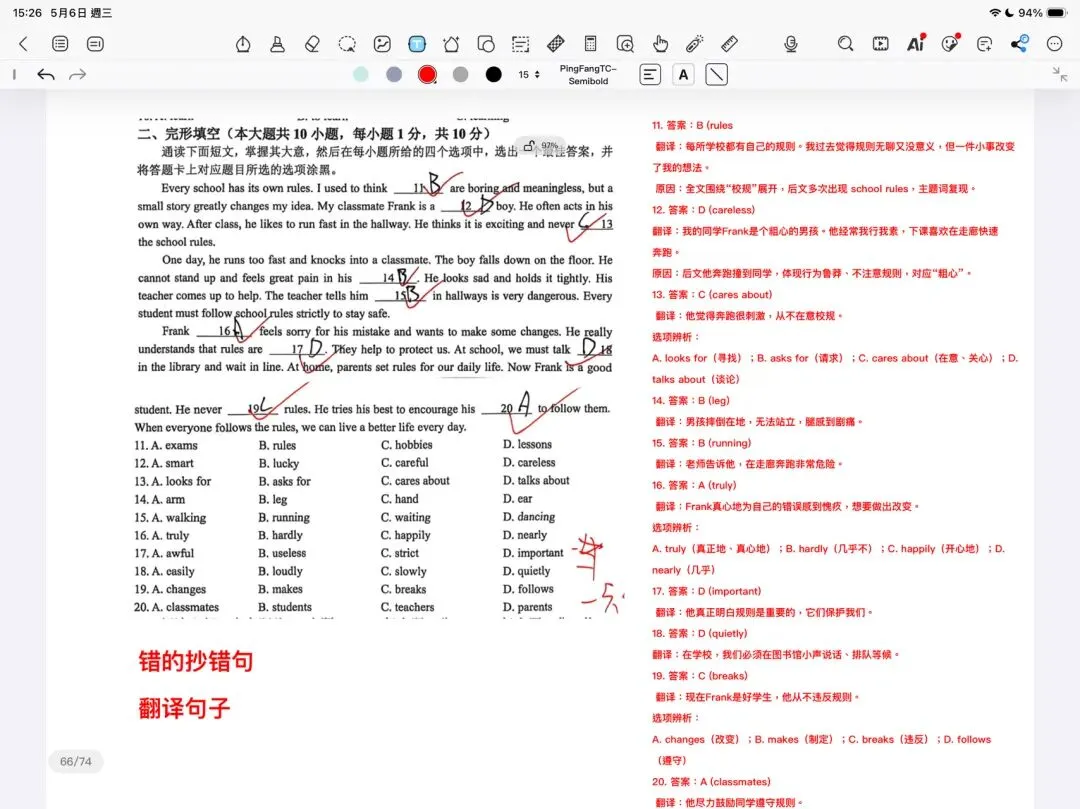Viewport: 1080px width, 809px height.
Task: Open the PingFangTC-Semibold font picker
Action: pos(588,74)
